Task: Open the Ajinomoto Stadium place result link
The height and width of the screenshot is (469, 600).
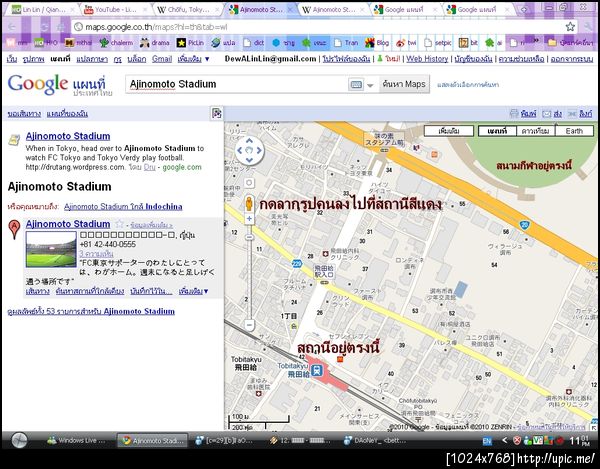Action: click(x=68, y=224)
